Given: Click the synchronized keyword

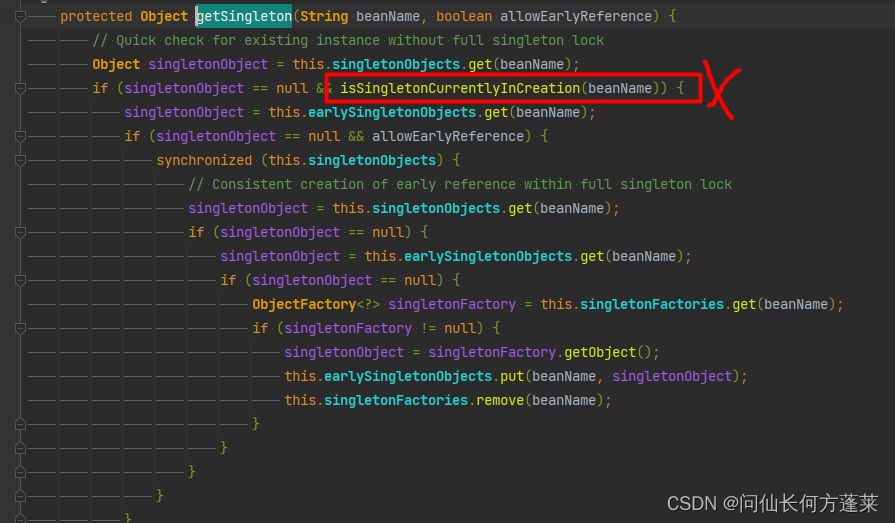Looking at the screenshot, I should (x=204, y=160).
